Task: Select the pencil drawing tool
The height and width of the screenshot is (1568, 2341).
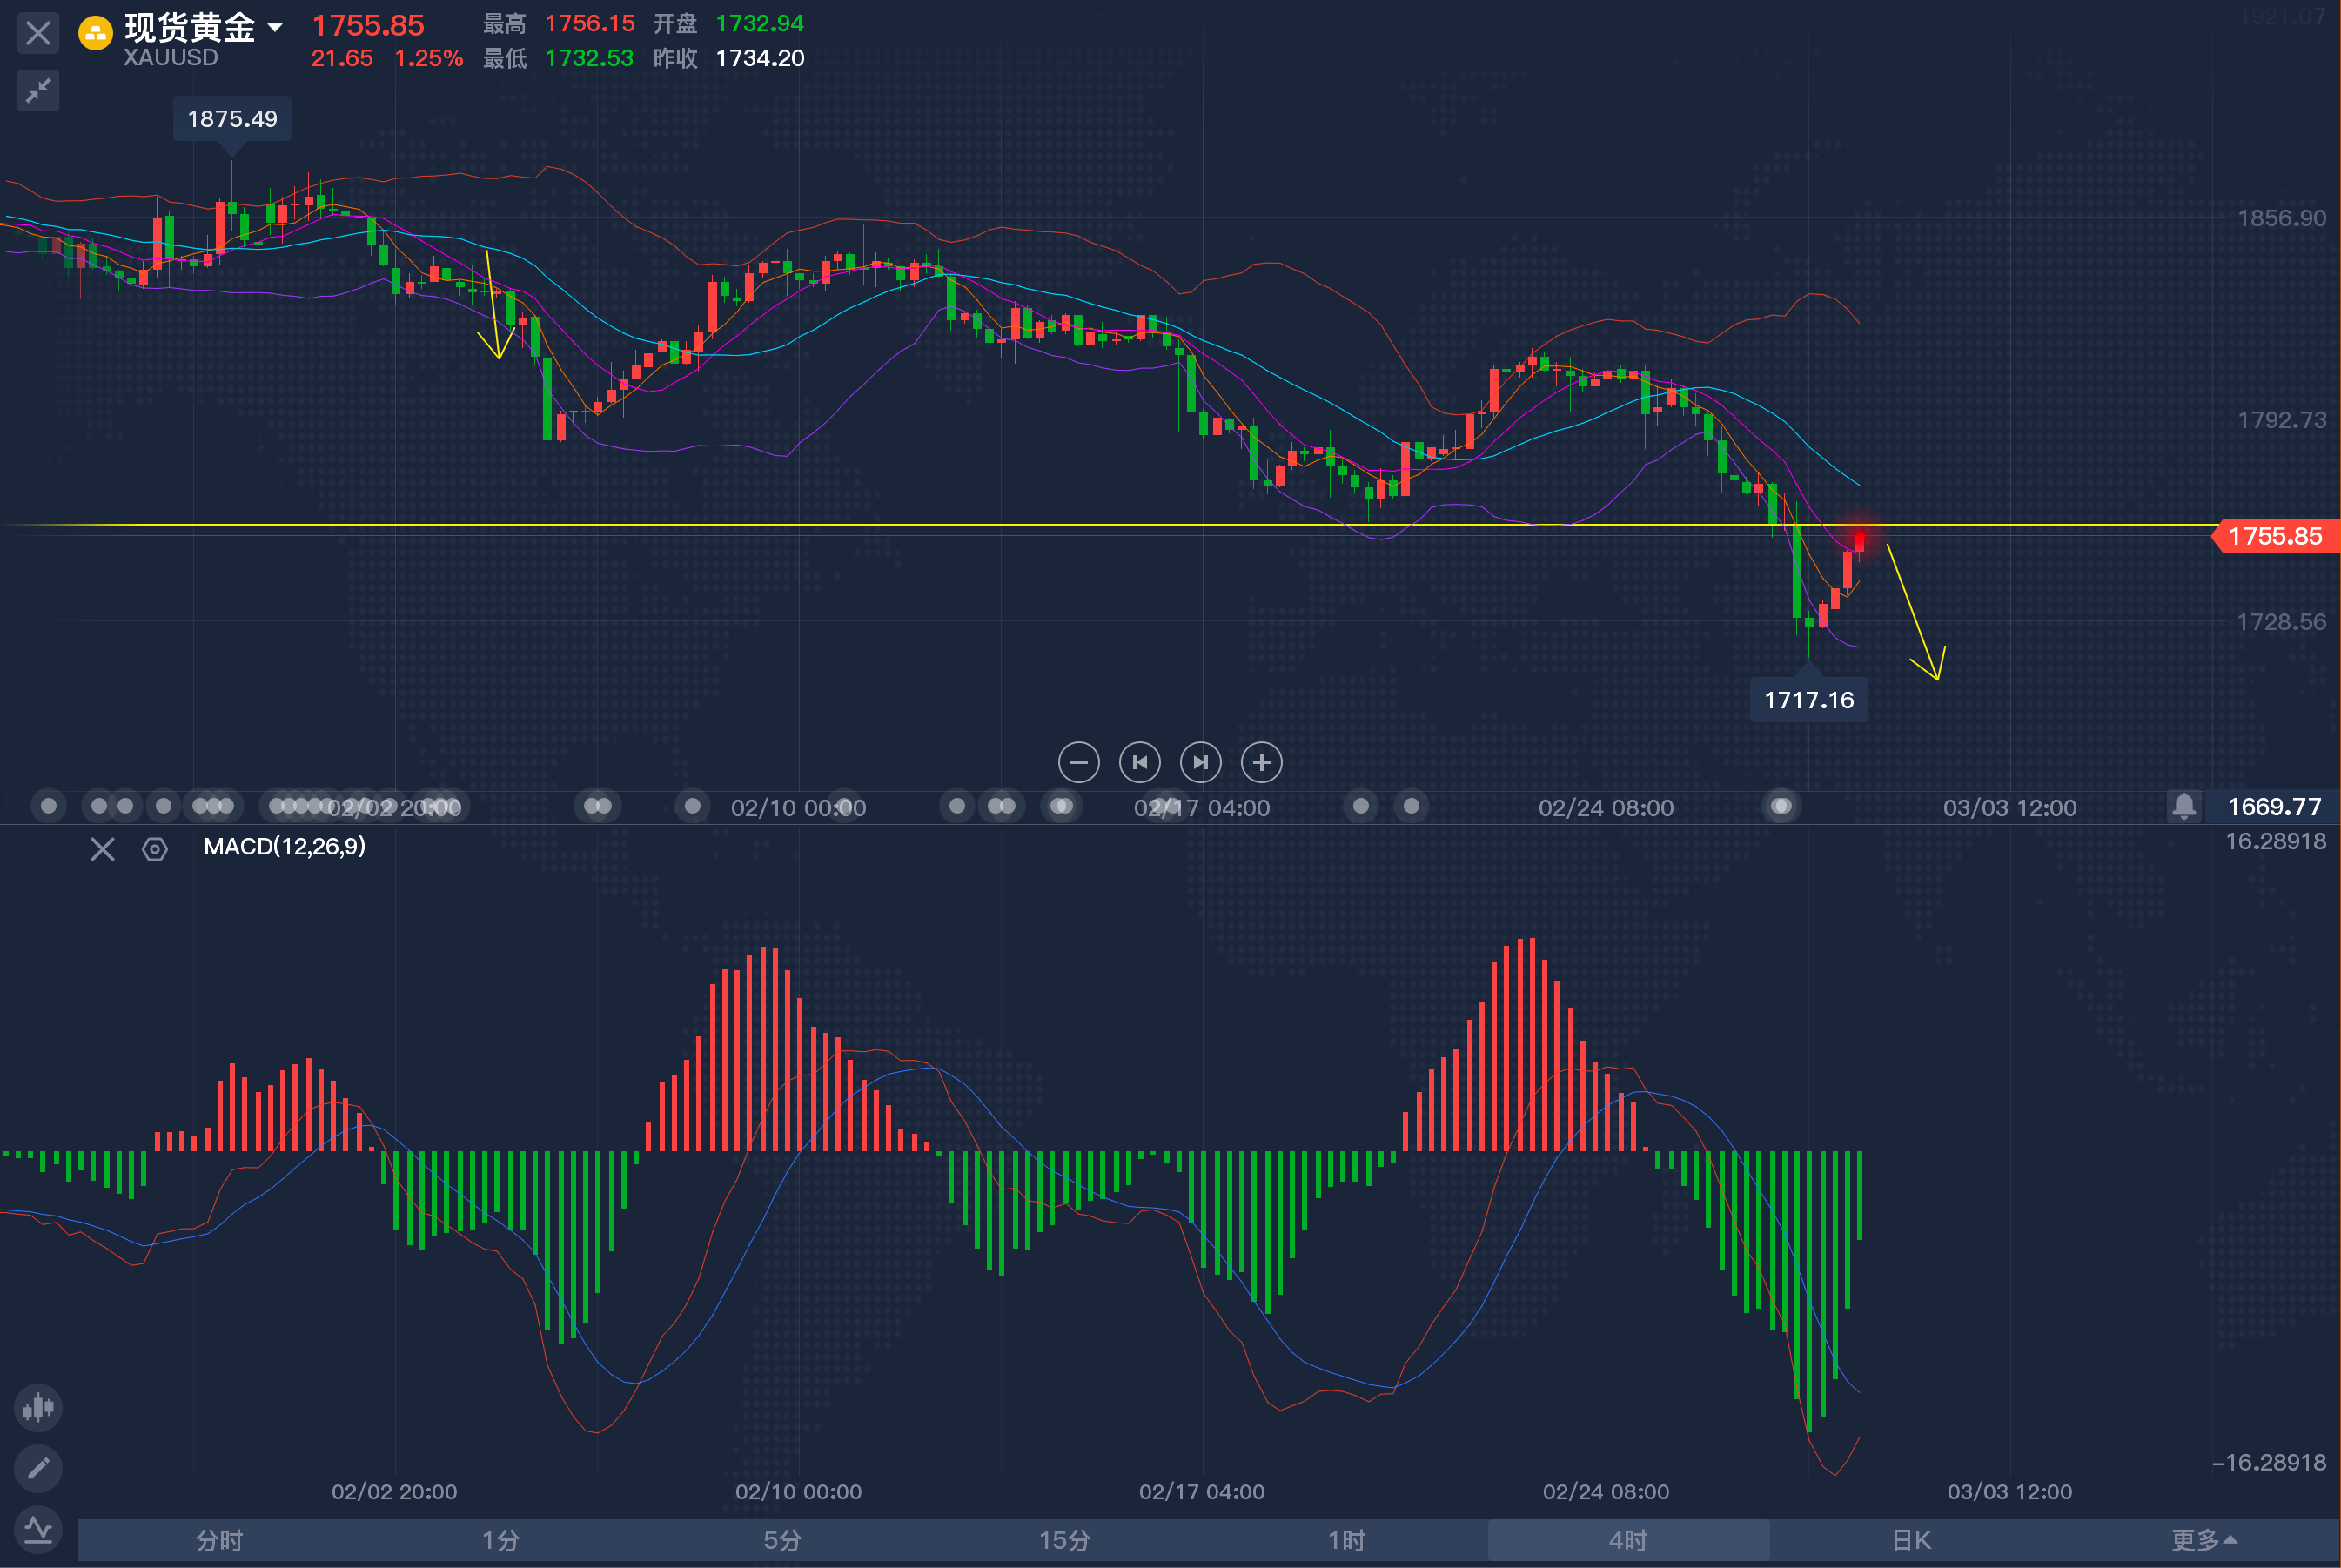Action: pos(38,1468)
